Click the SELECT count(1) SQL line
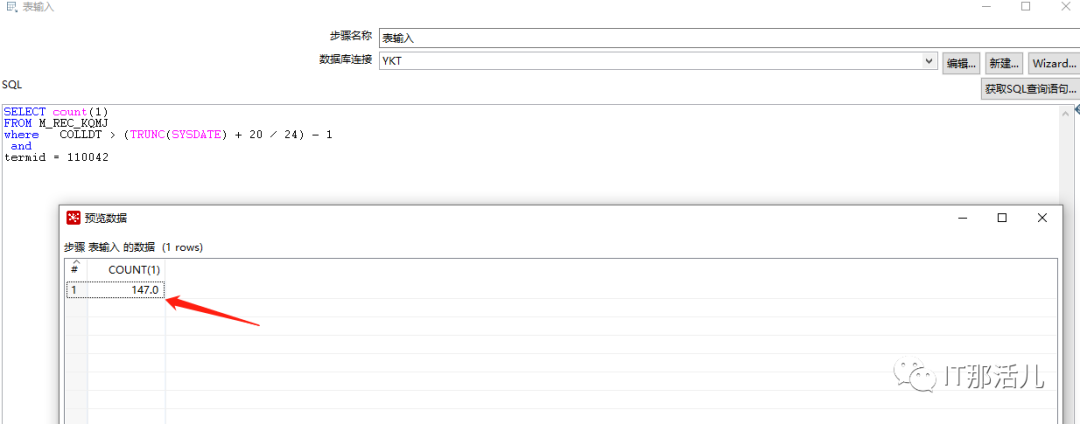This screenshot has height=424, width=1080. 56,112
